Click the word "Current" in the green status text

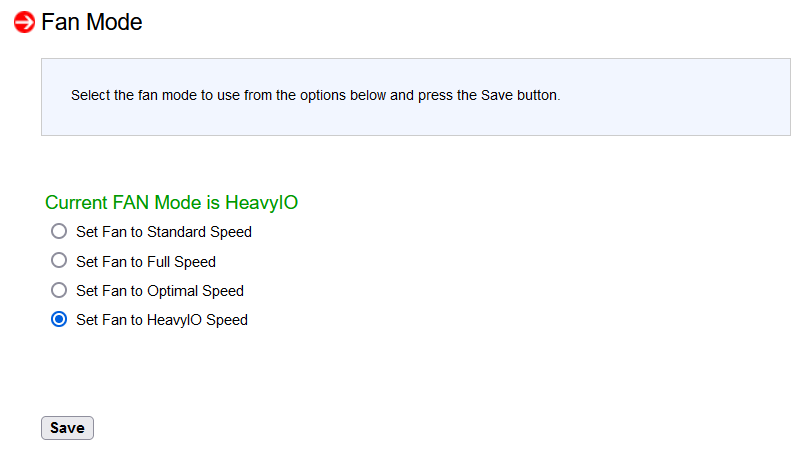76,203
